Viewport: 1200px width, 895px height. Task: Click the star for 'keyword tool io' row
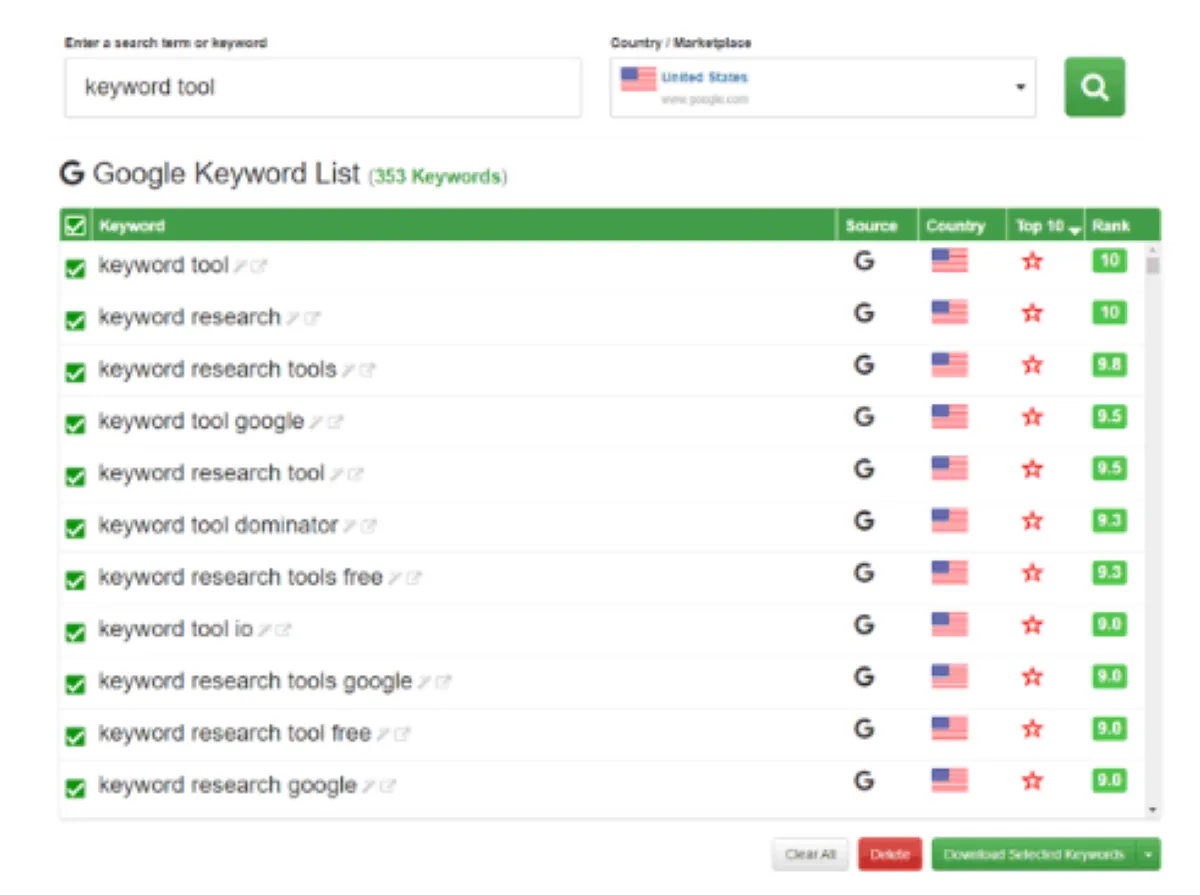[x=1032, y=626]
